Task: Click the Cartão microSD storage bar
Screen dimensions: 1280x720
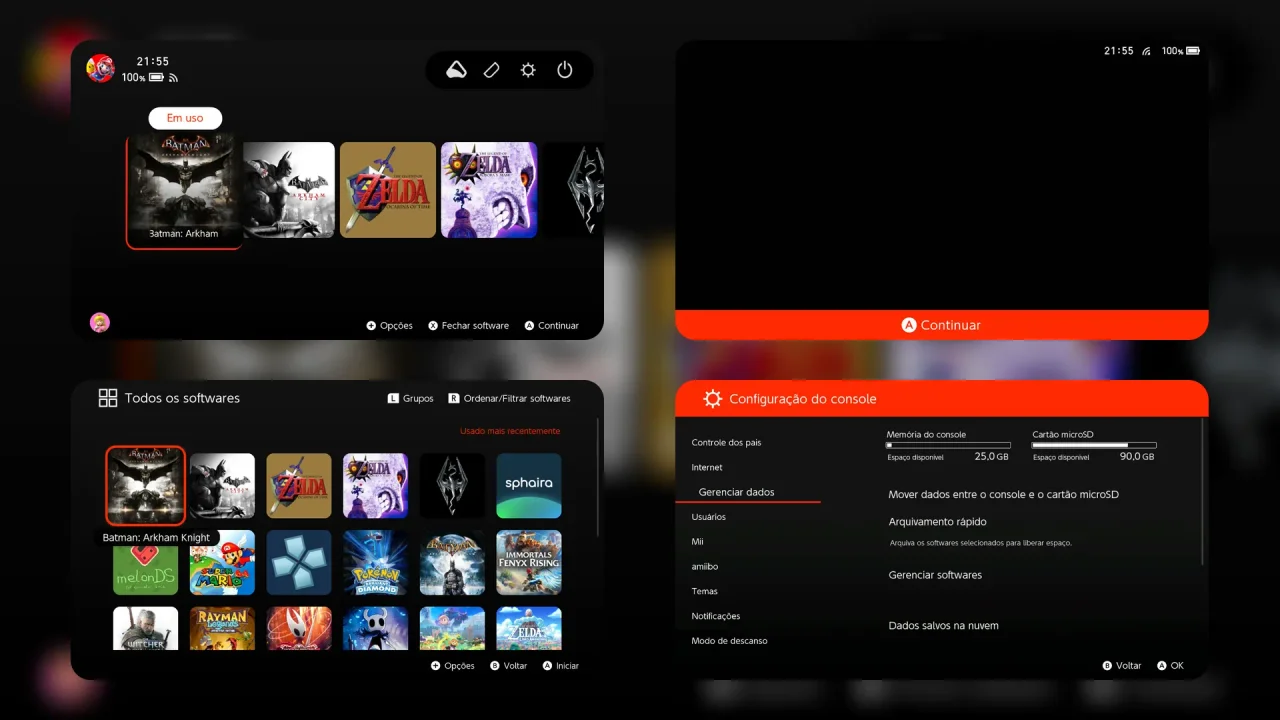Action: [1094, 445]
